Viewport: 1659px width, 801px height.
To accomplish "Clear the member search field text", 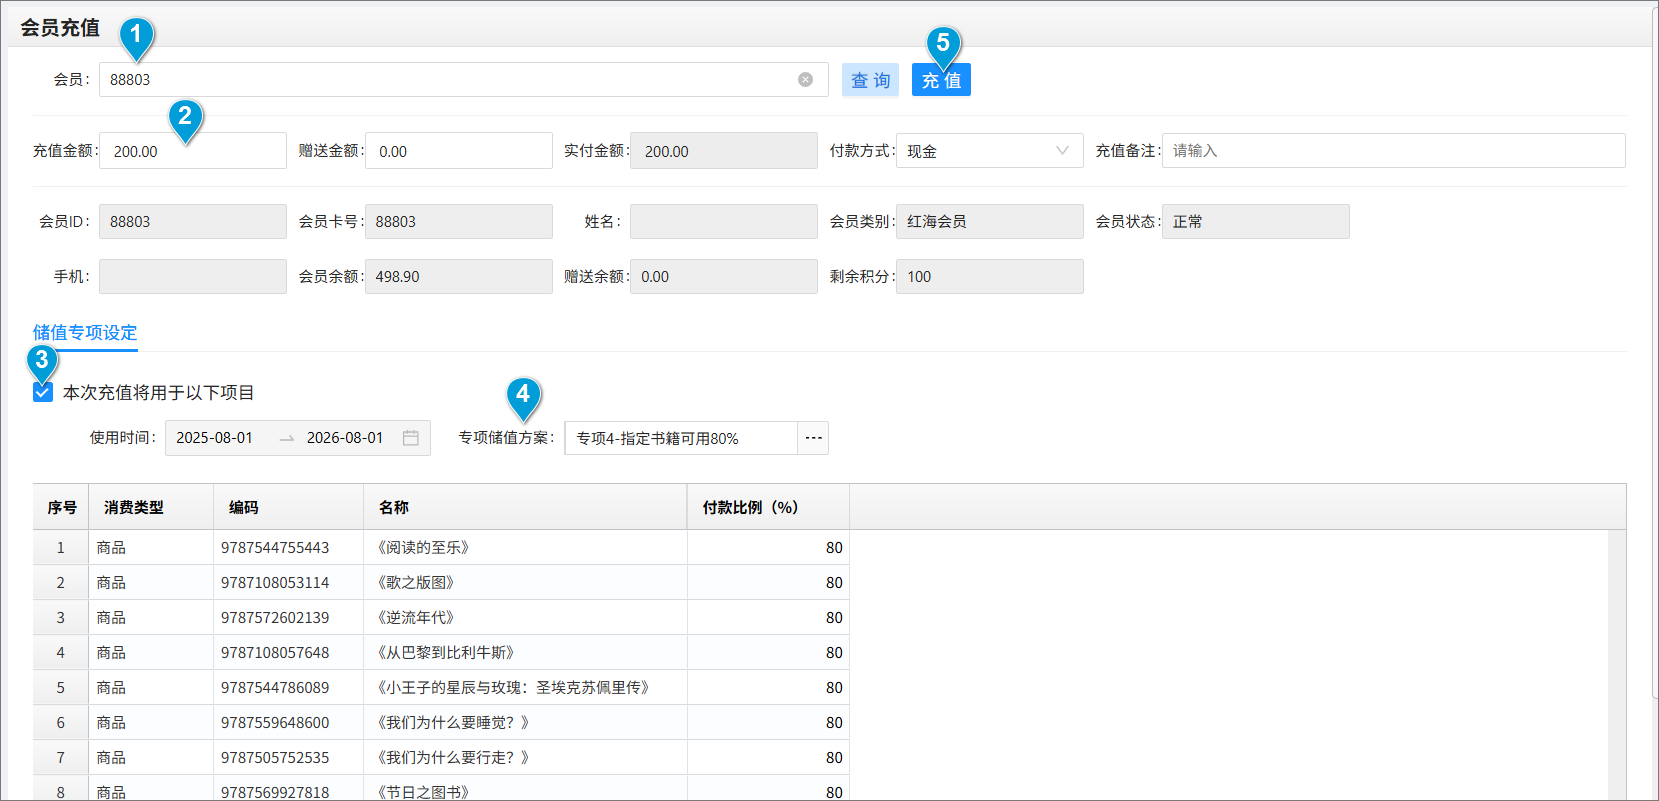I will [x=805, y=80].
